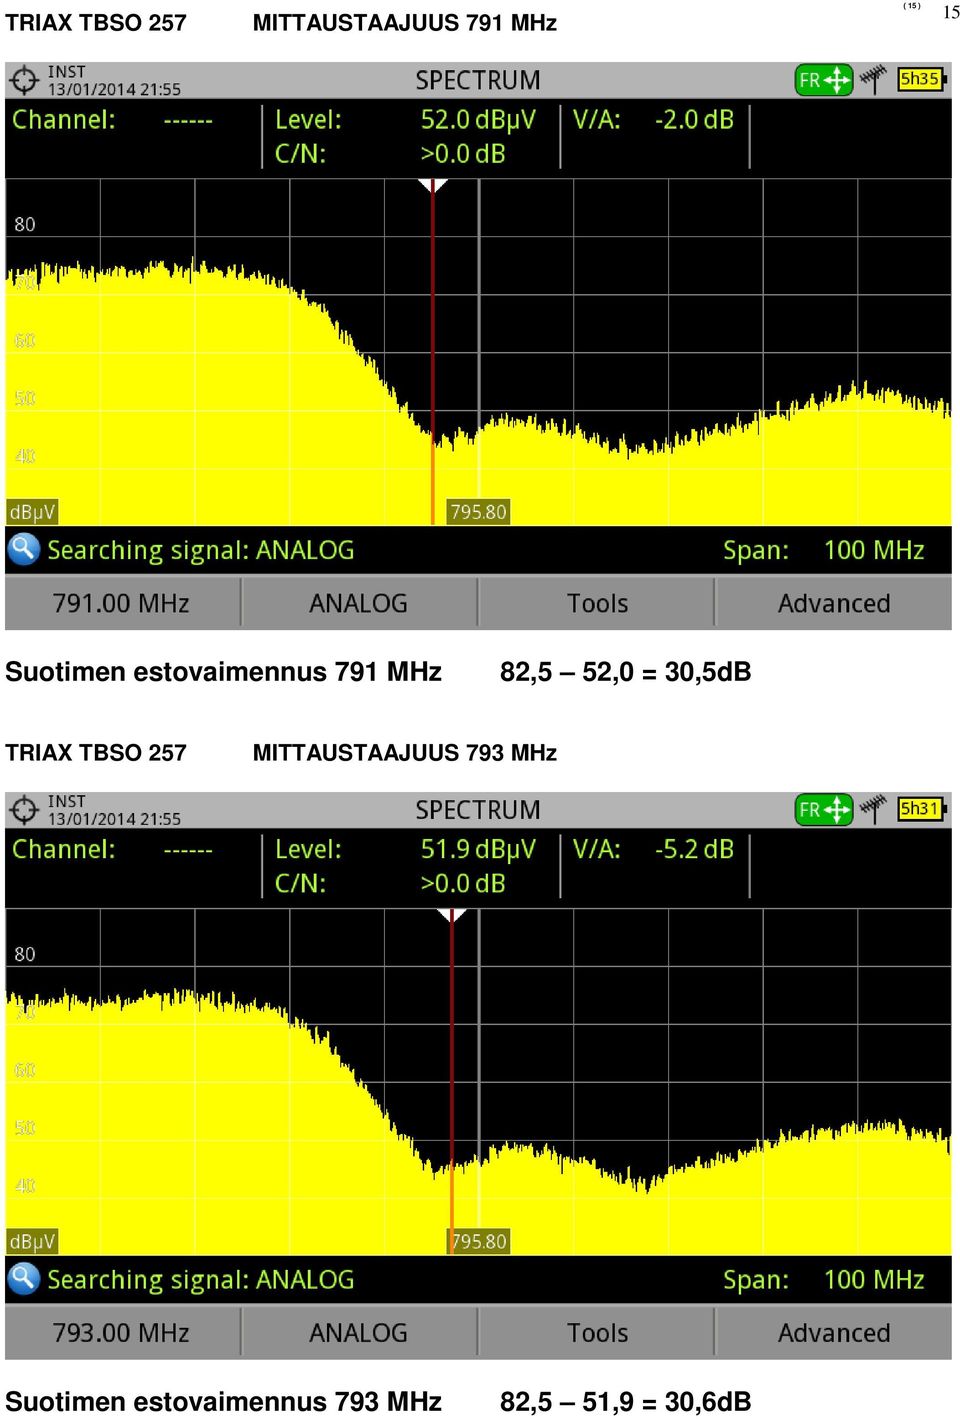Click the dBµV unit label in top graph

[x=32, y=512]
